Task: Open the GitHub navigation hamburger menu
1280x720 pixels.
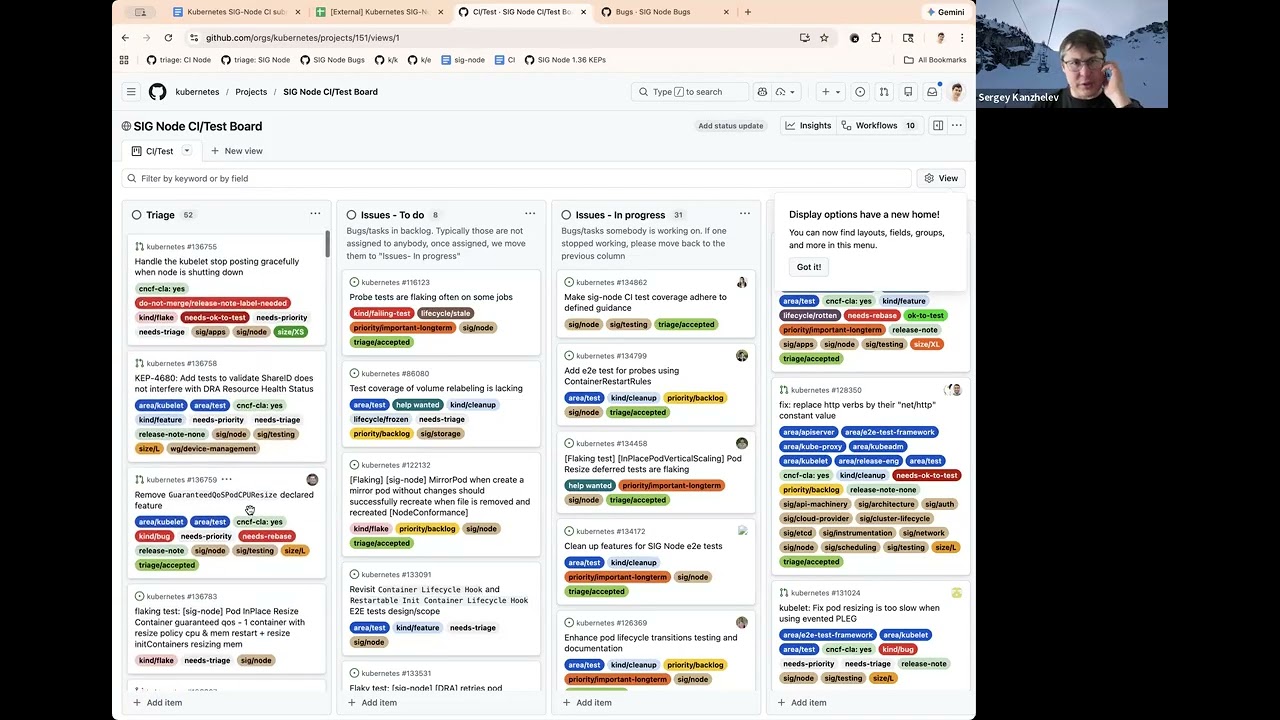Action: [x=131, y=92]
